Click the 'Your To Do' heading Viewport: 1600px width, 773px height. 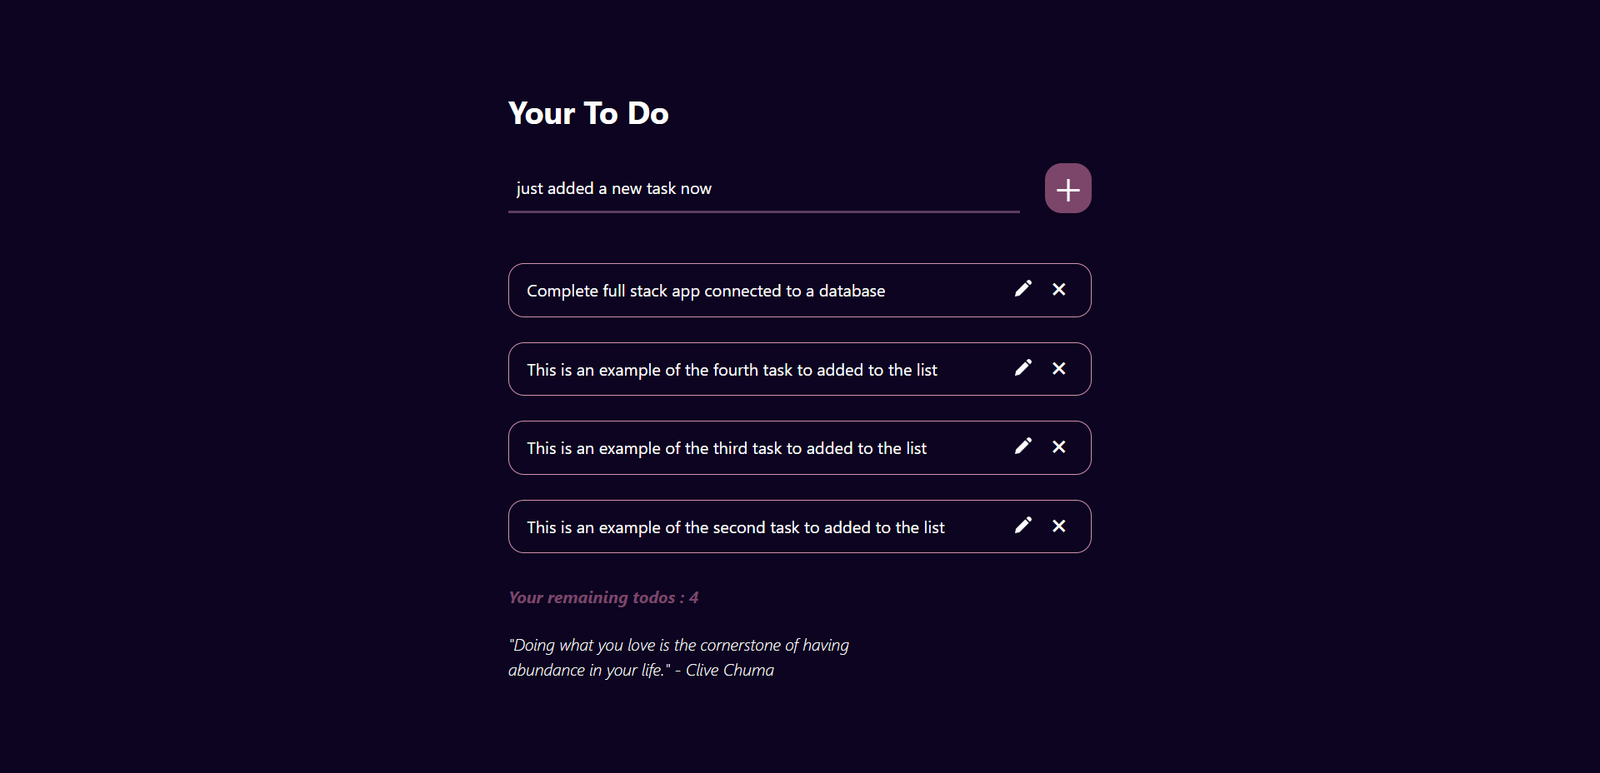point(588,114)
